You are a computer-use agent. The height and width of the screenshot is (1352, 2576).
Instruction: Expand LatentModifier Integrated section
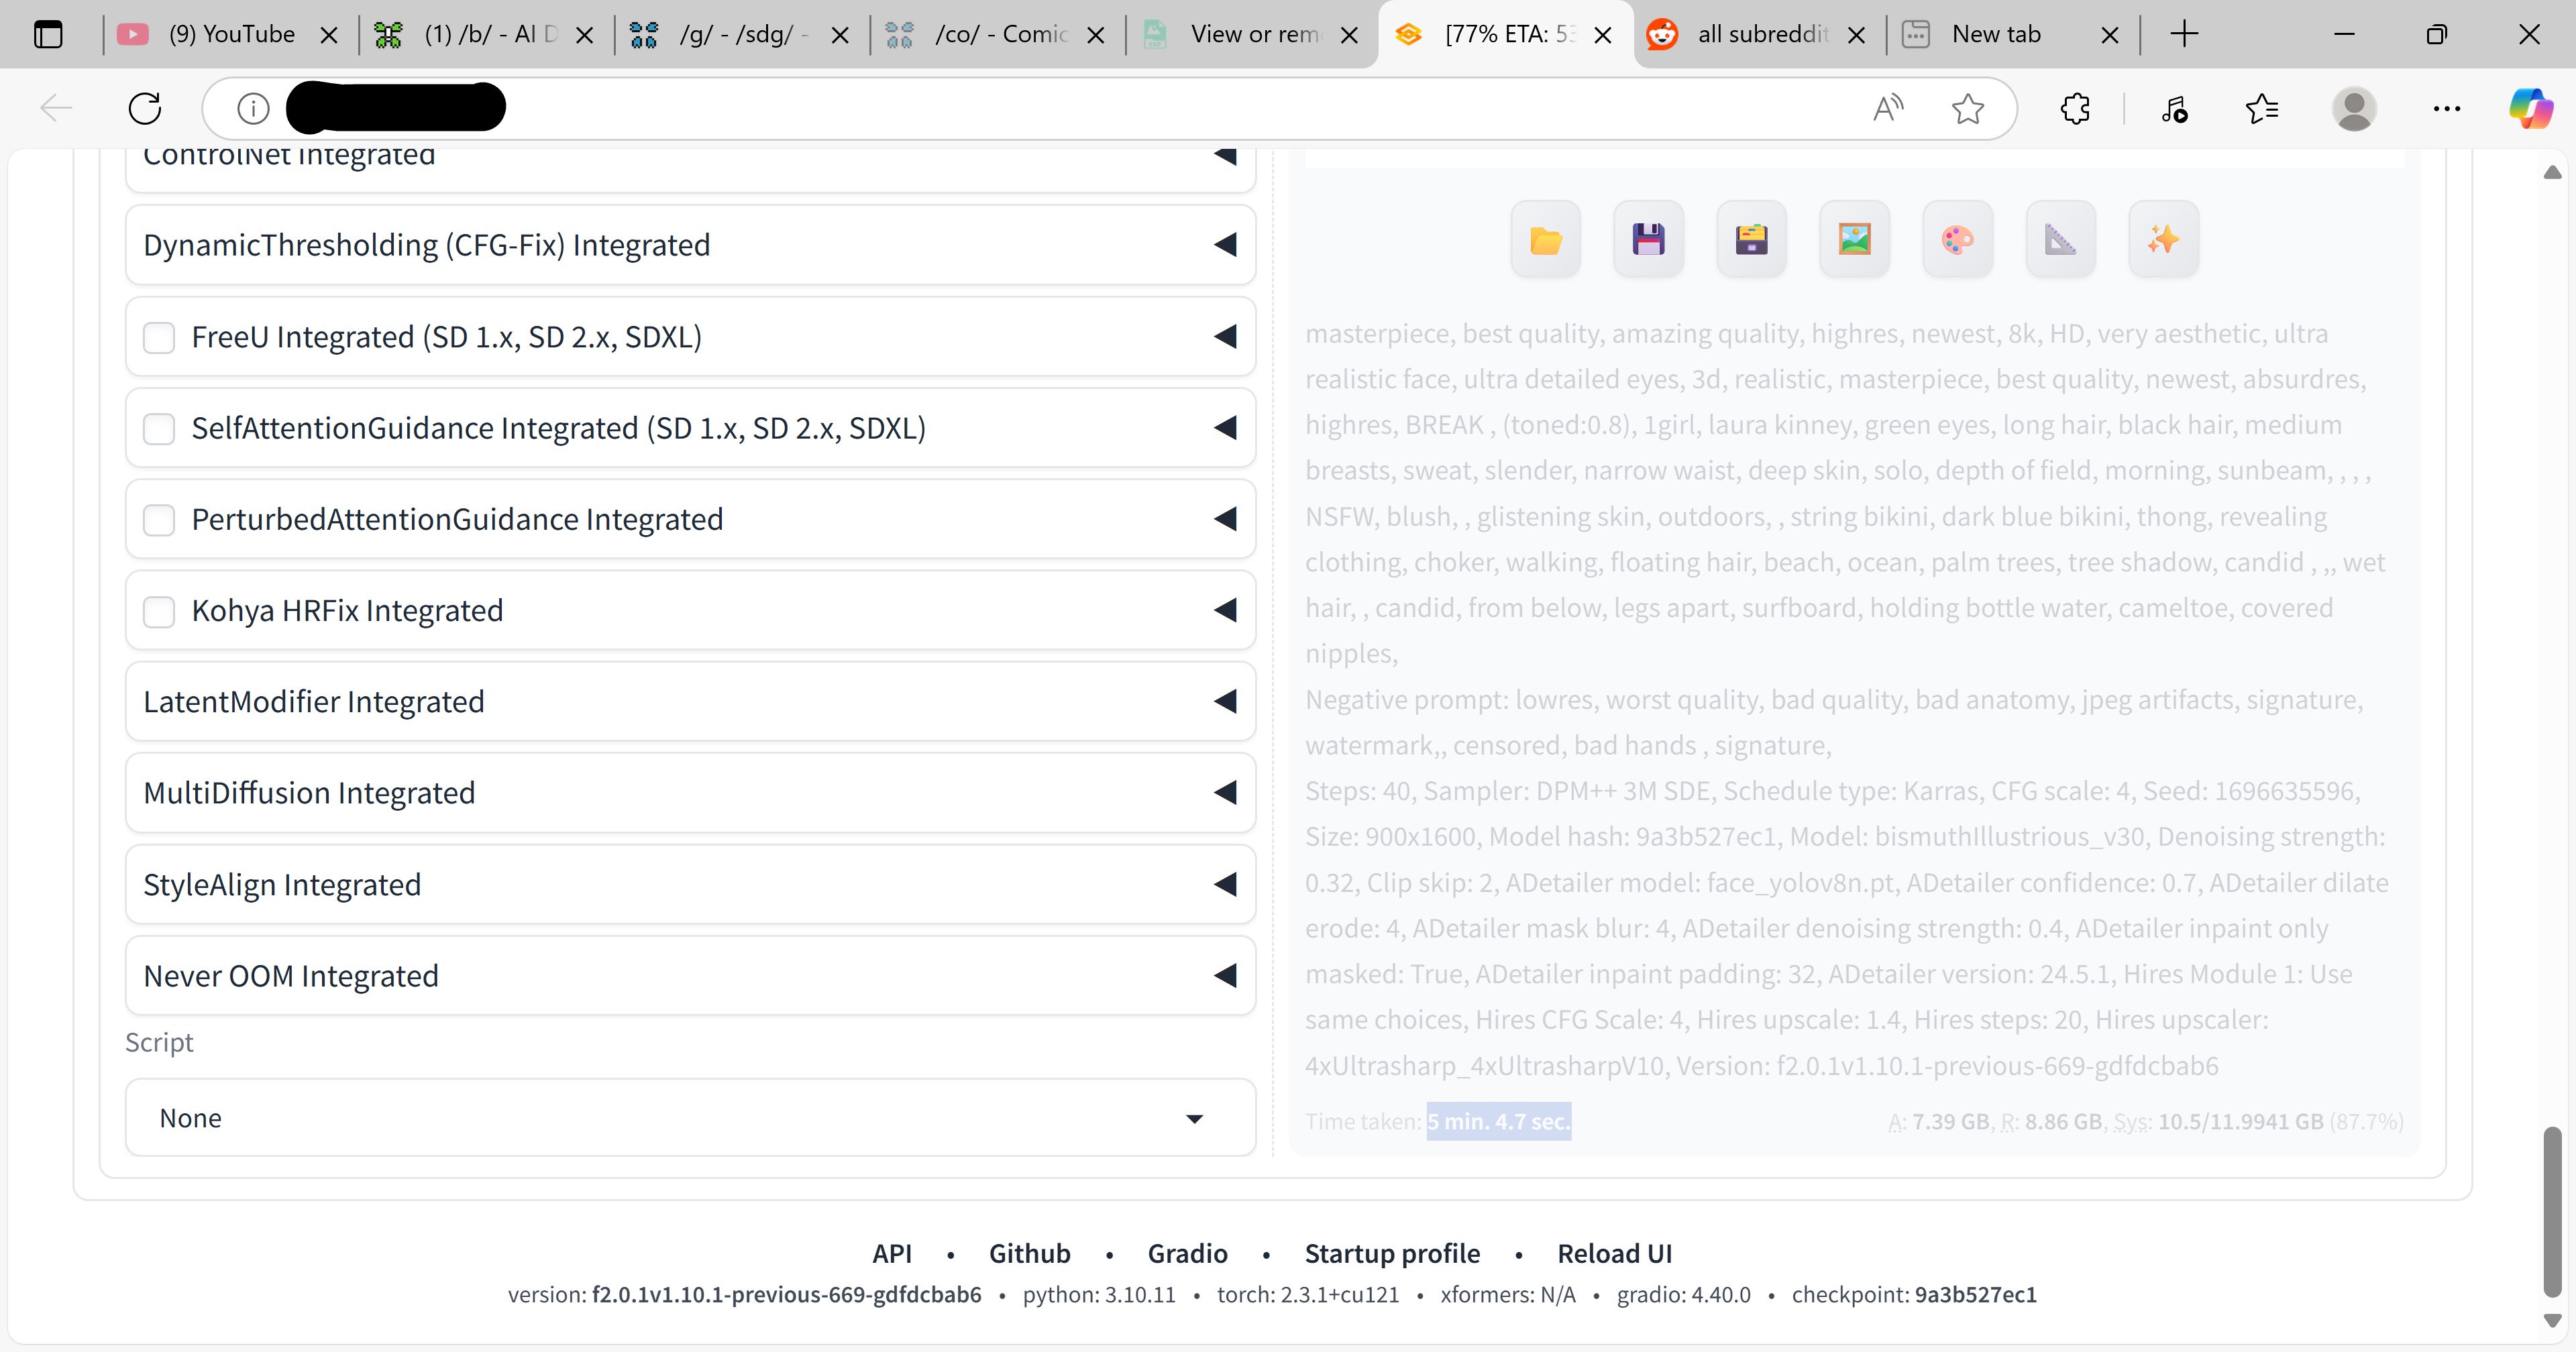point(690,702)
